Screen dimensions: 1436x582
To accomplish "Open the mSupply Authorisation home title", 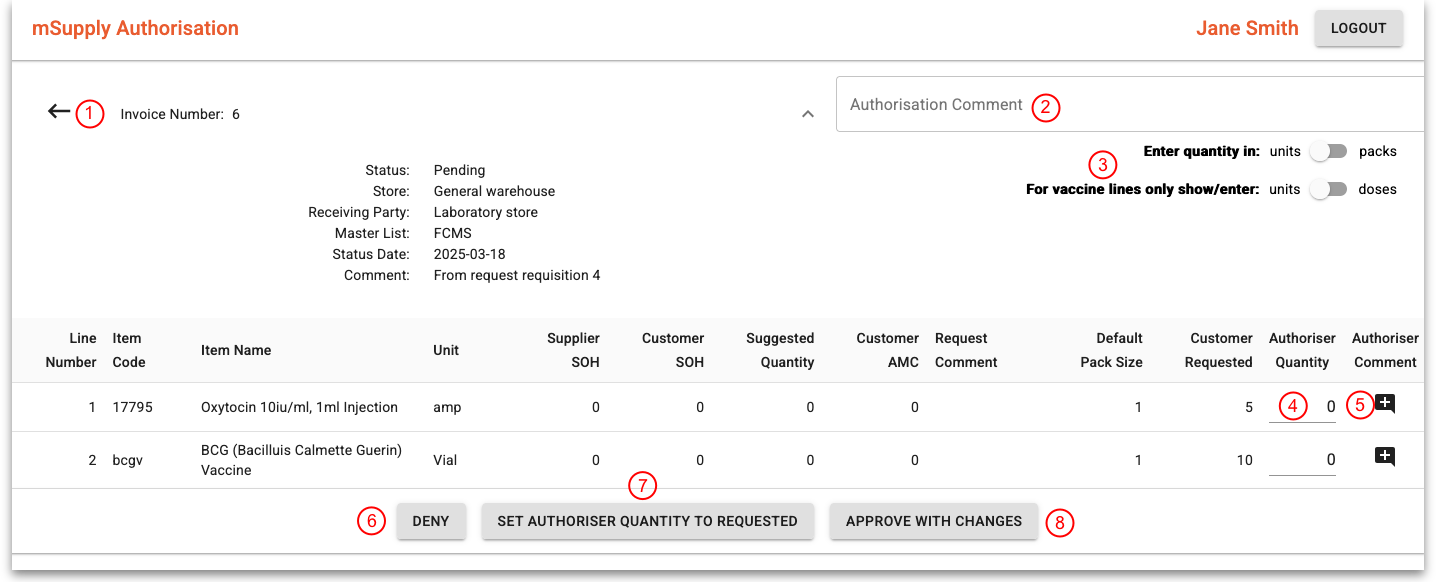I will [135, 28].
